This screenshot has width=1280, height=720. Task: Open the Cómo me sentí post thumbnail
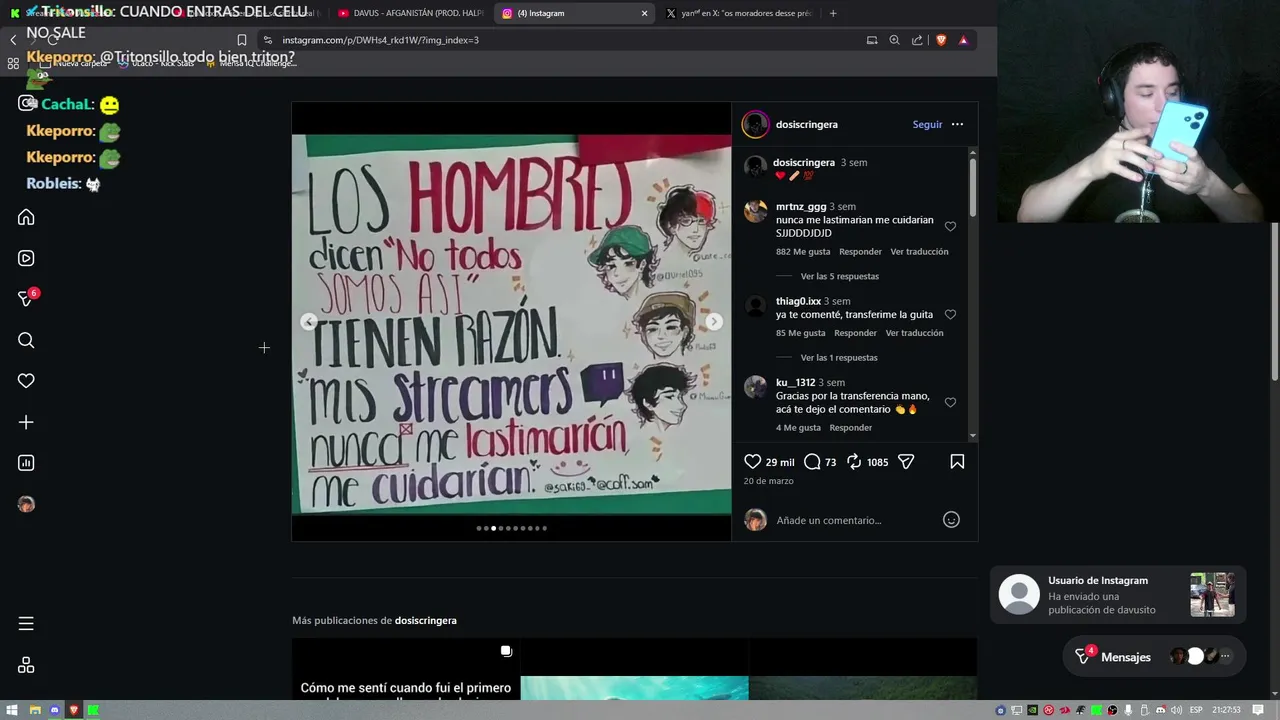point(405,669)
